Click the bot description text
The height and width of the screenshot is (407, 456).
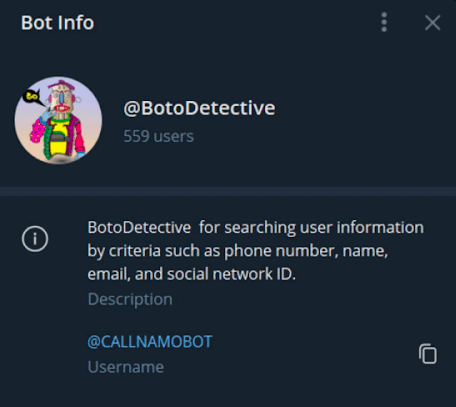(256, 251)
